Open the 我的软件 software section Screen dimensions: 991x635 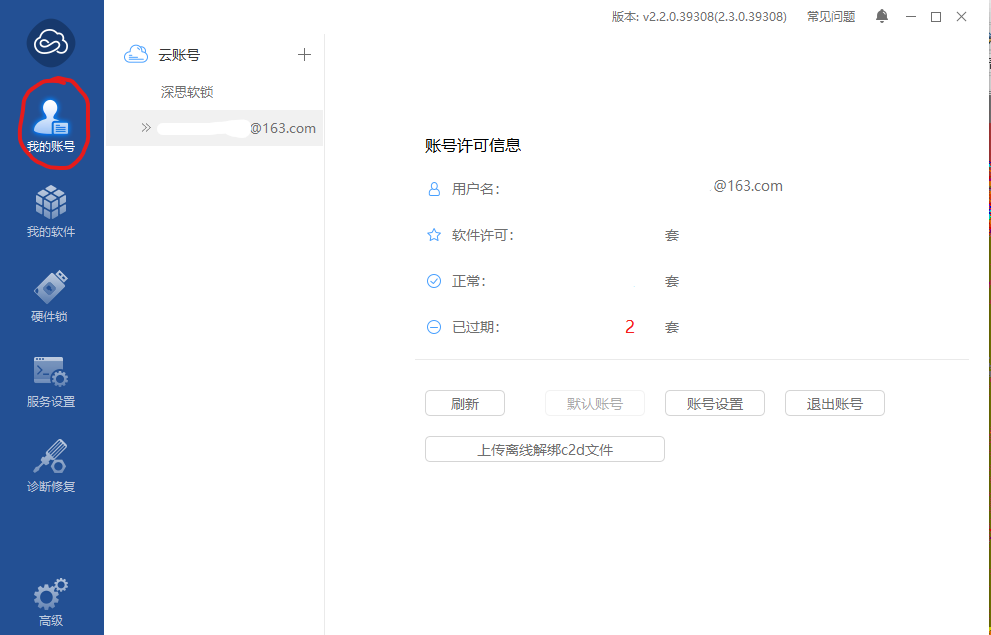point(51,211)
